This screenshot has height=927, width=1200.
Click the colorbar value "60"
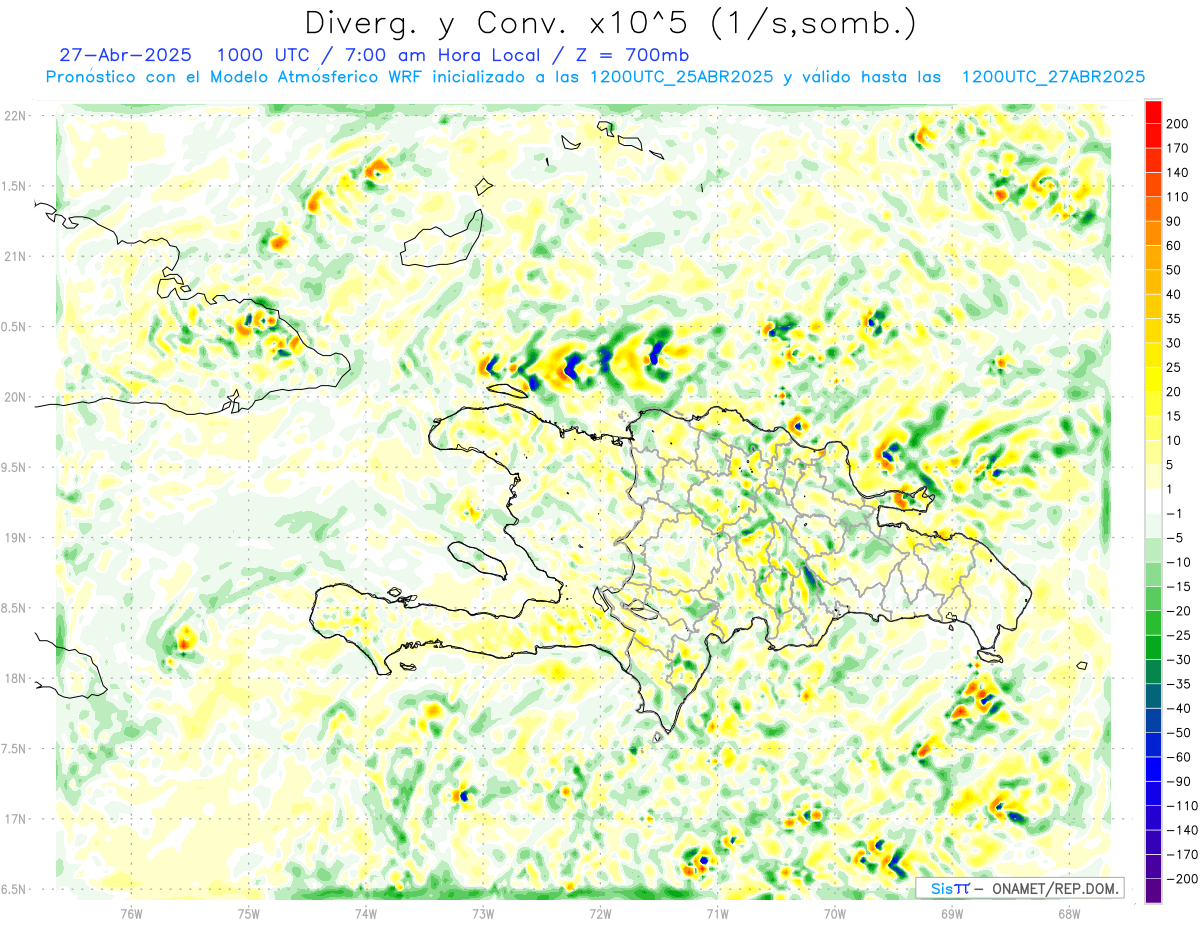pos(1175,245)
